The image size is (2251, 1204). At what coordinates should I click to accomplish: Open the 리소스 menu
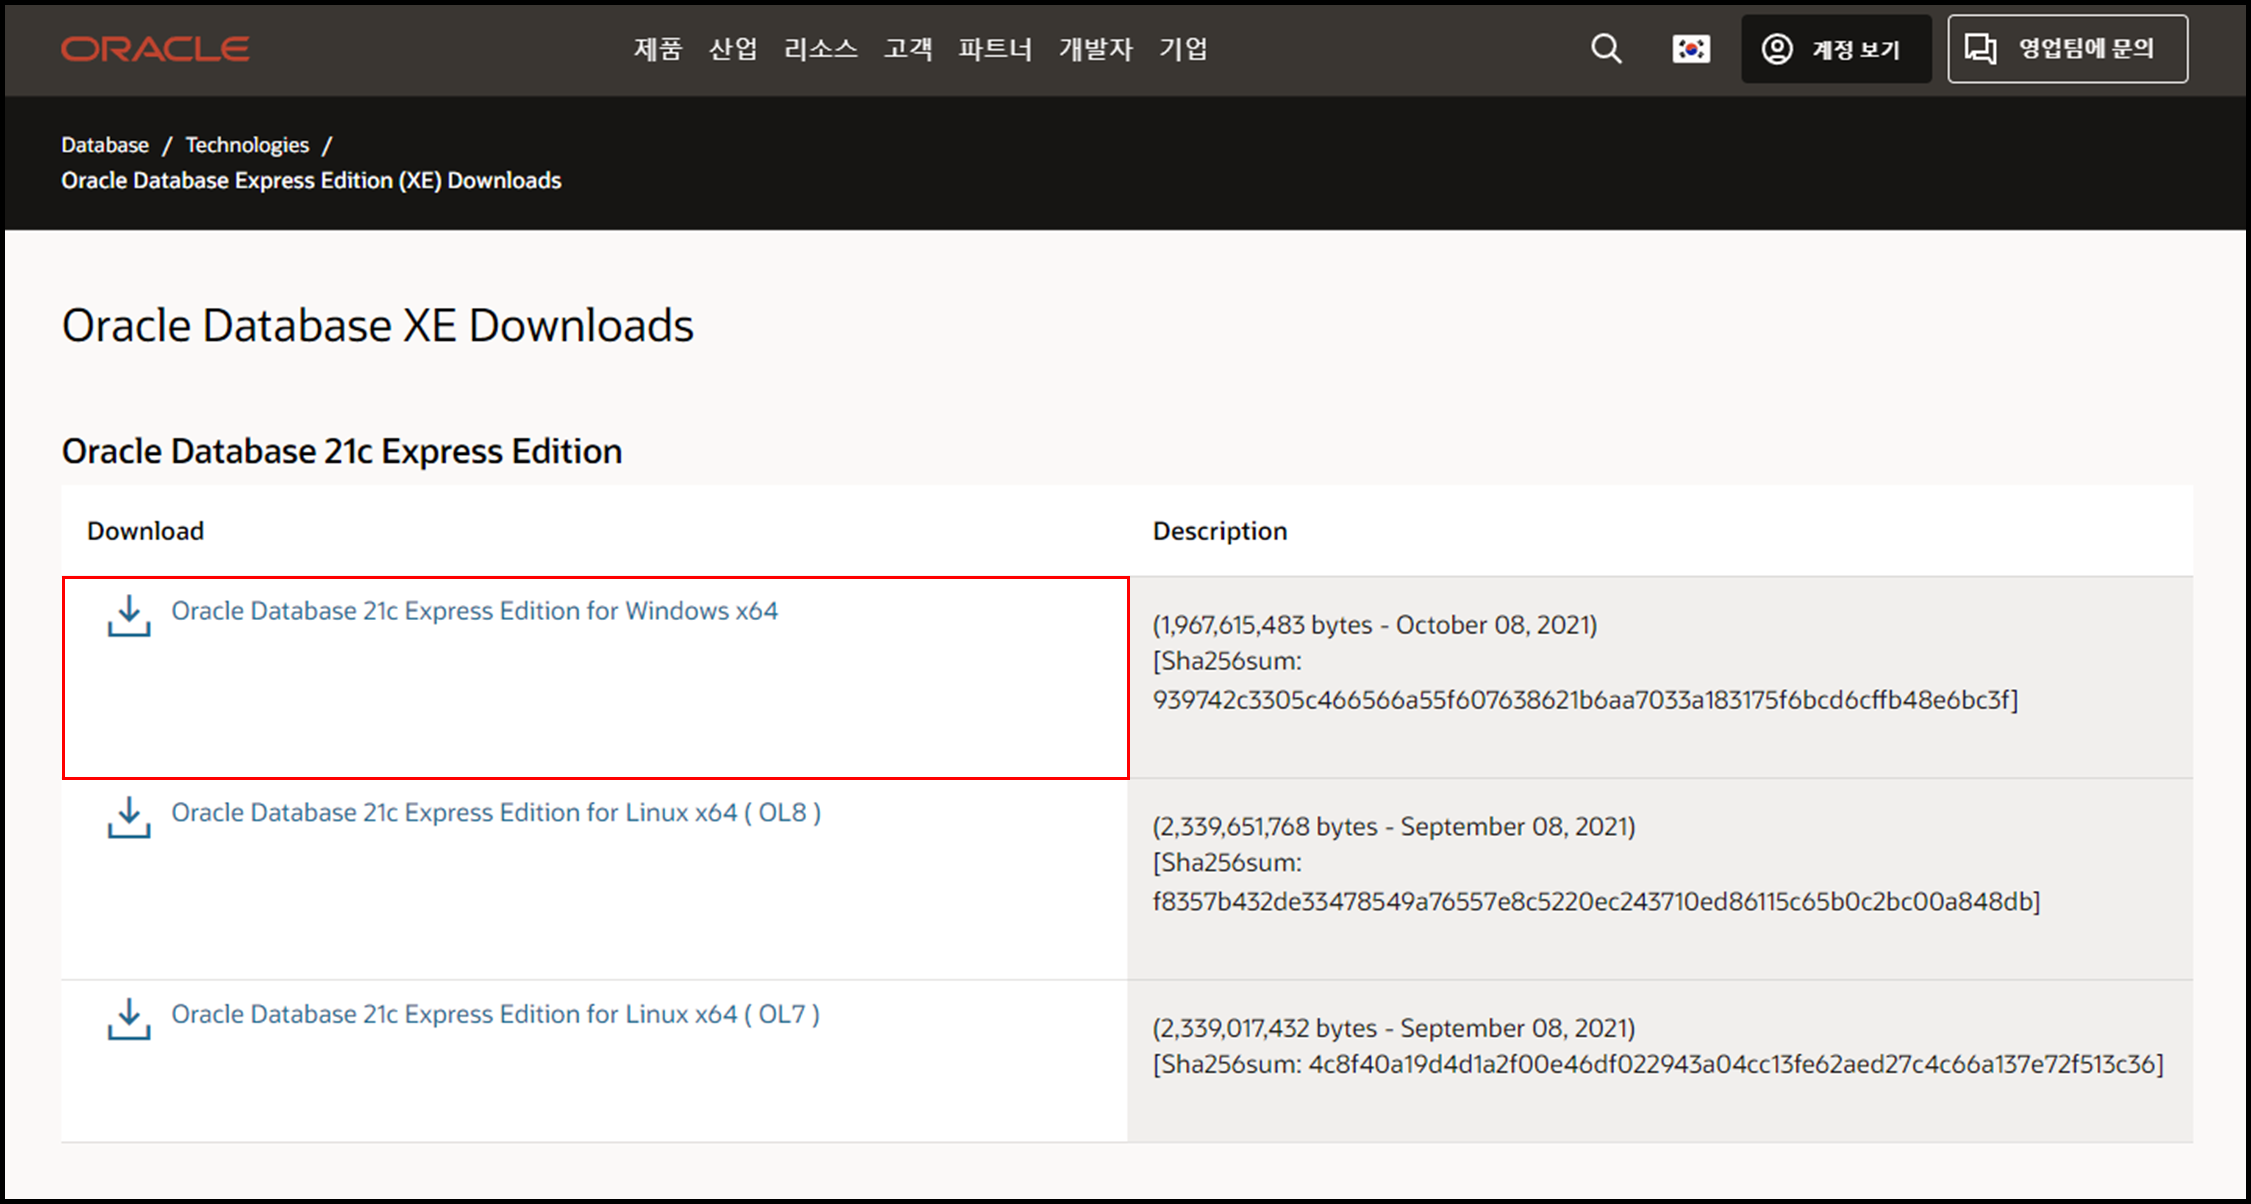[820, 49]
